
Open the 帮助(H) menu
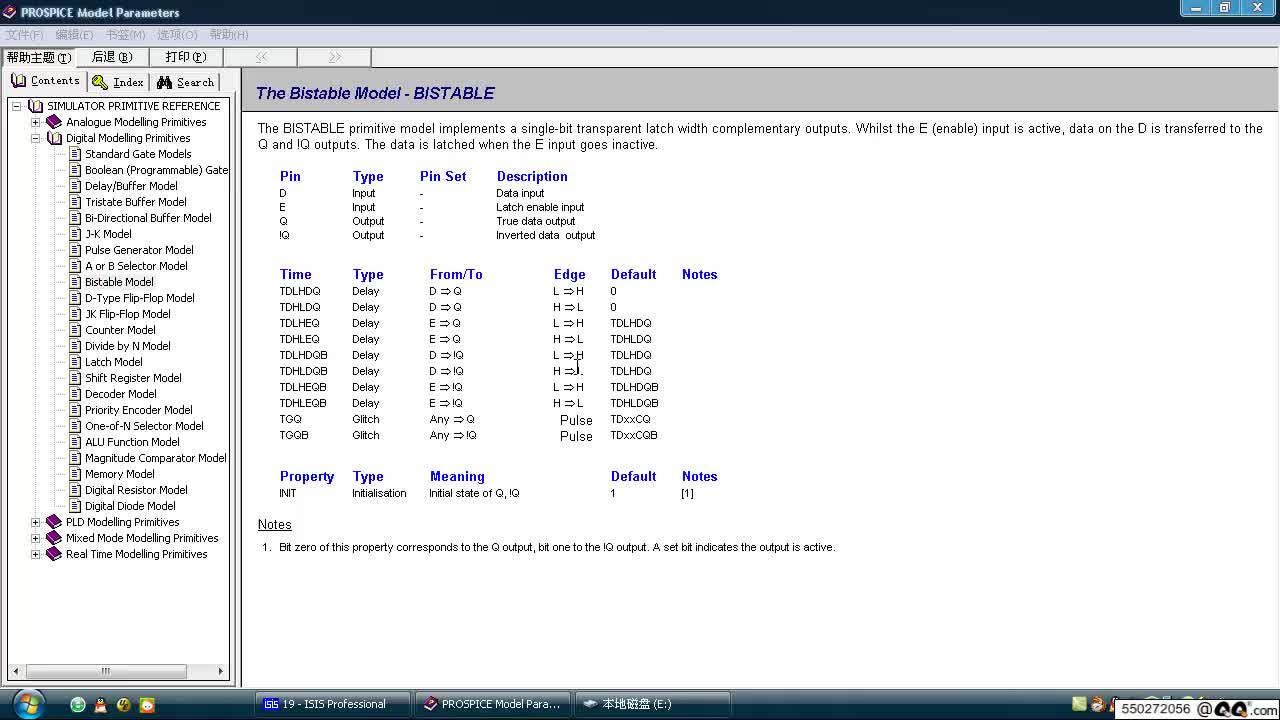(x=229, y=35)
